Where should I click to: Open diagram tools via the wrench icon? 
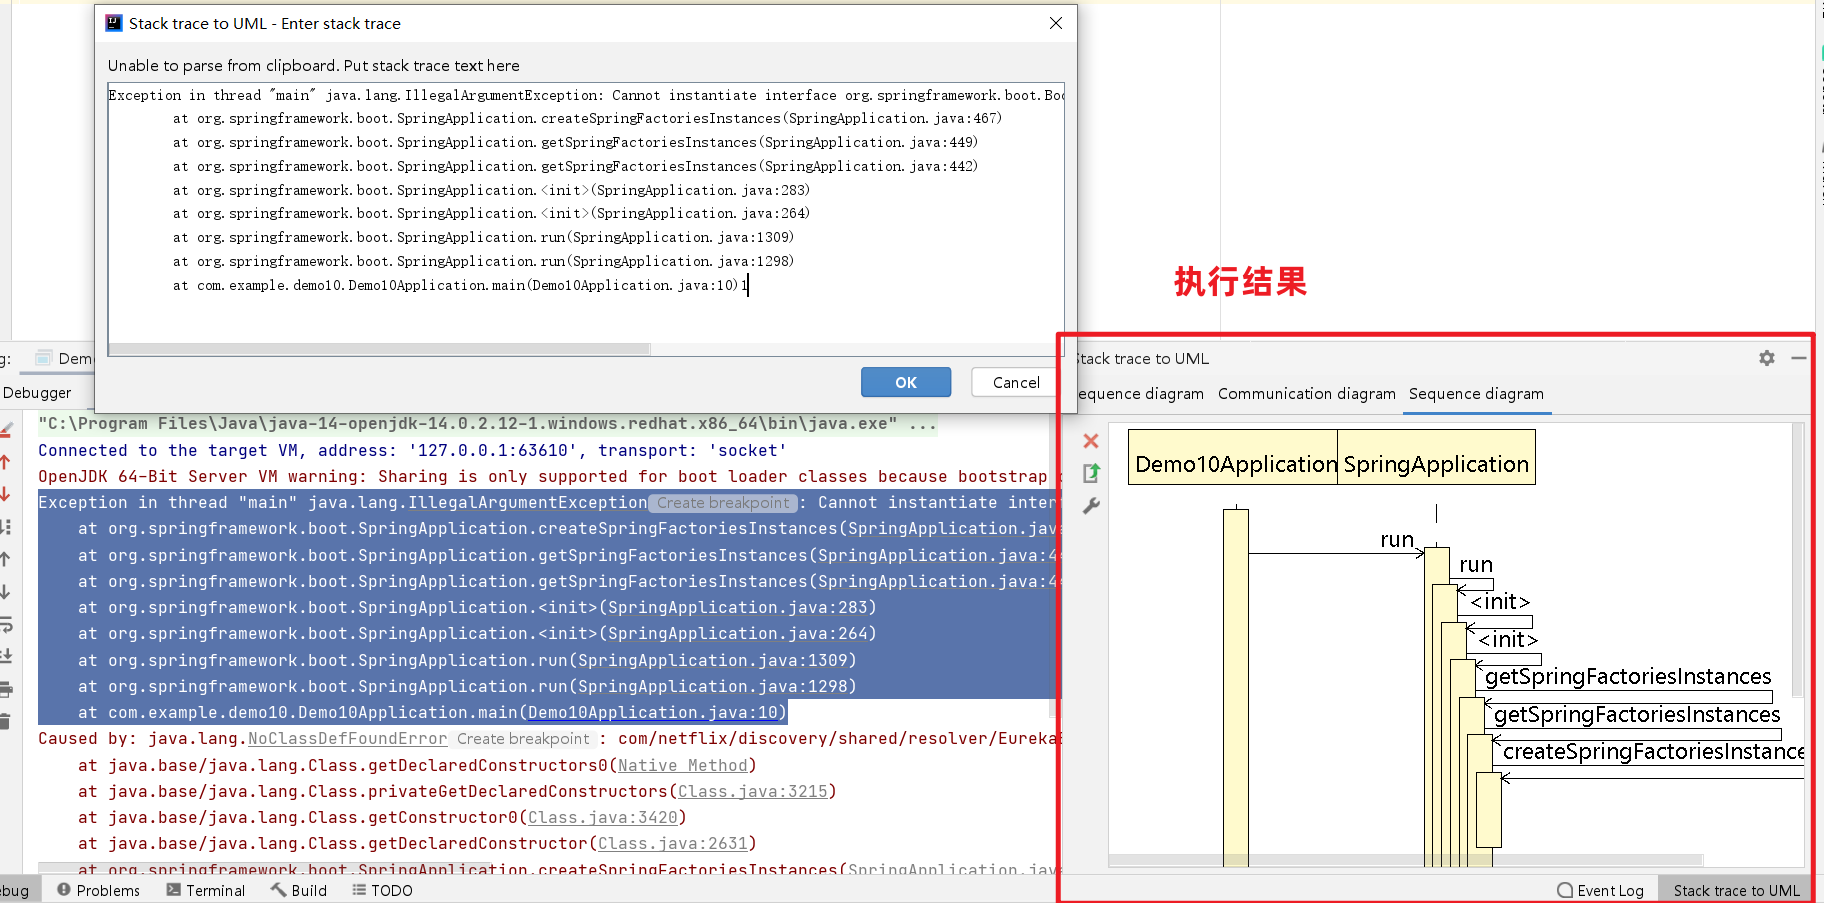pos(1090,507)
